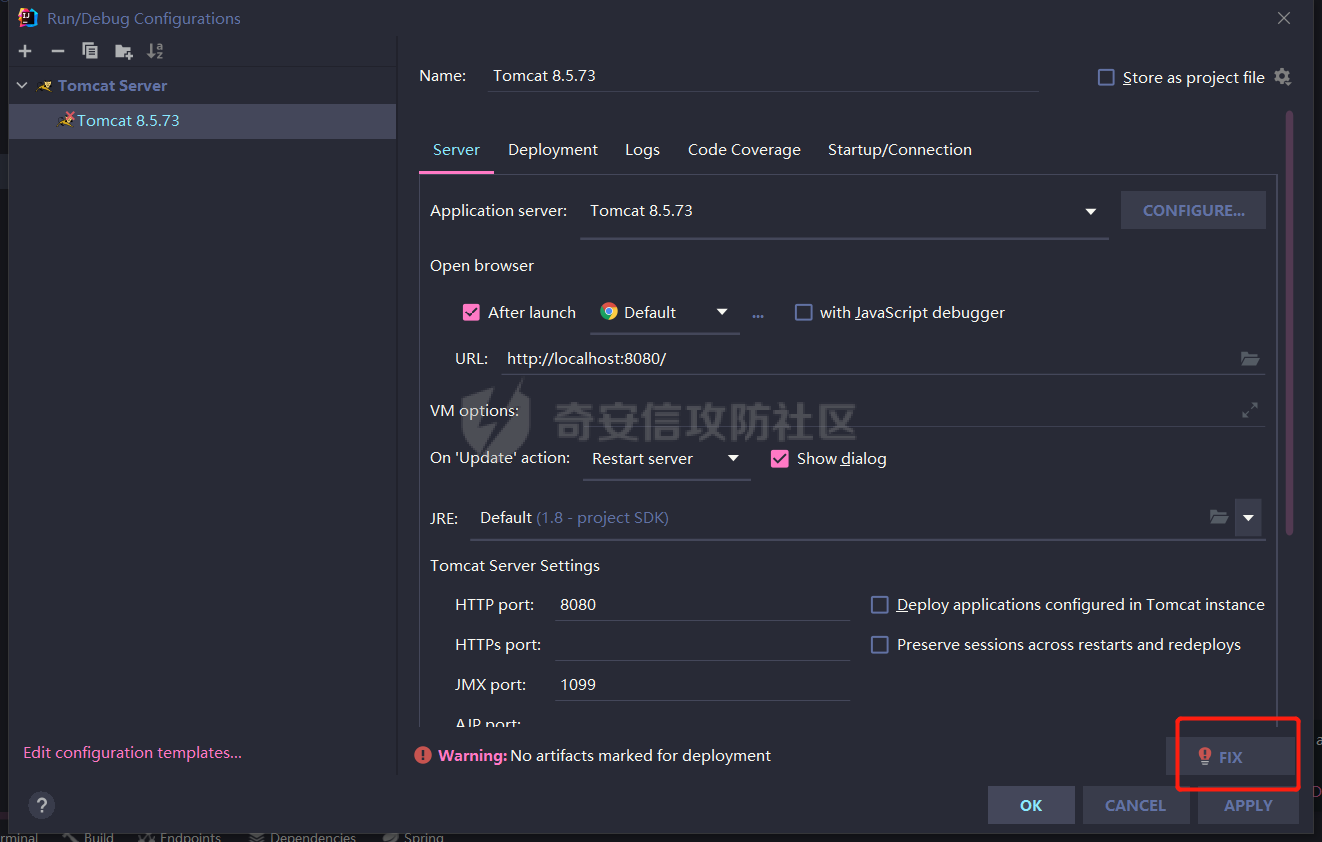
Task: Click the FIX button
Action: (1232, 757)
